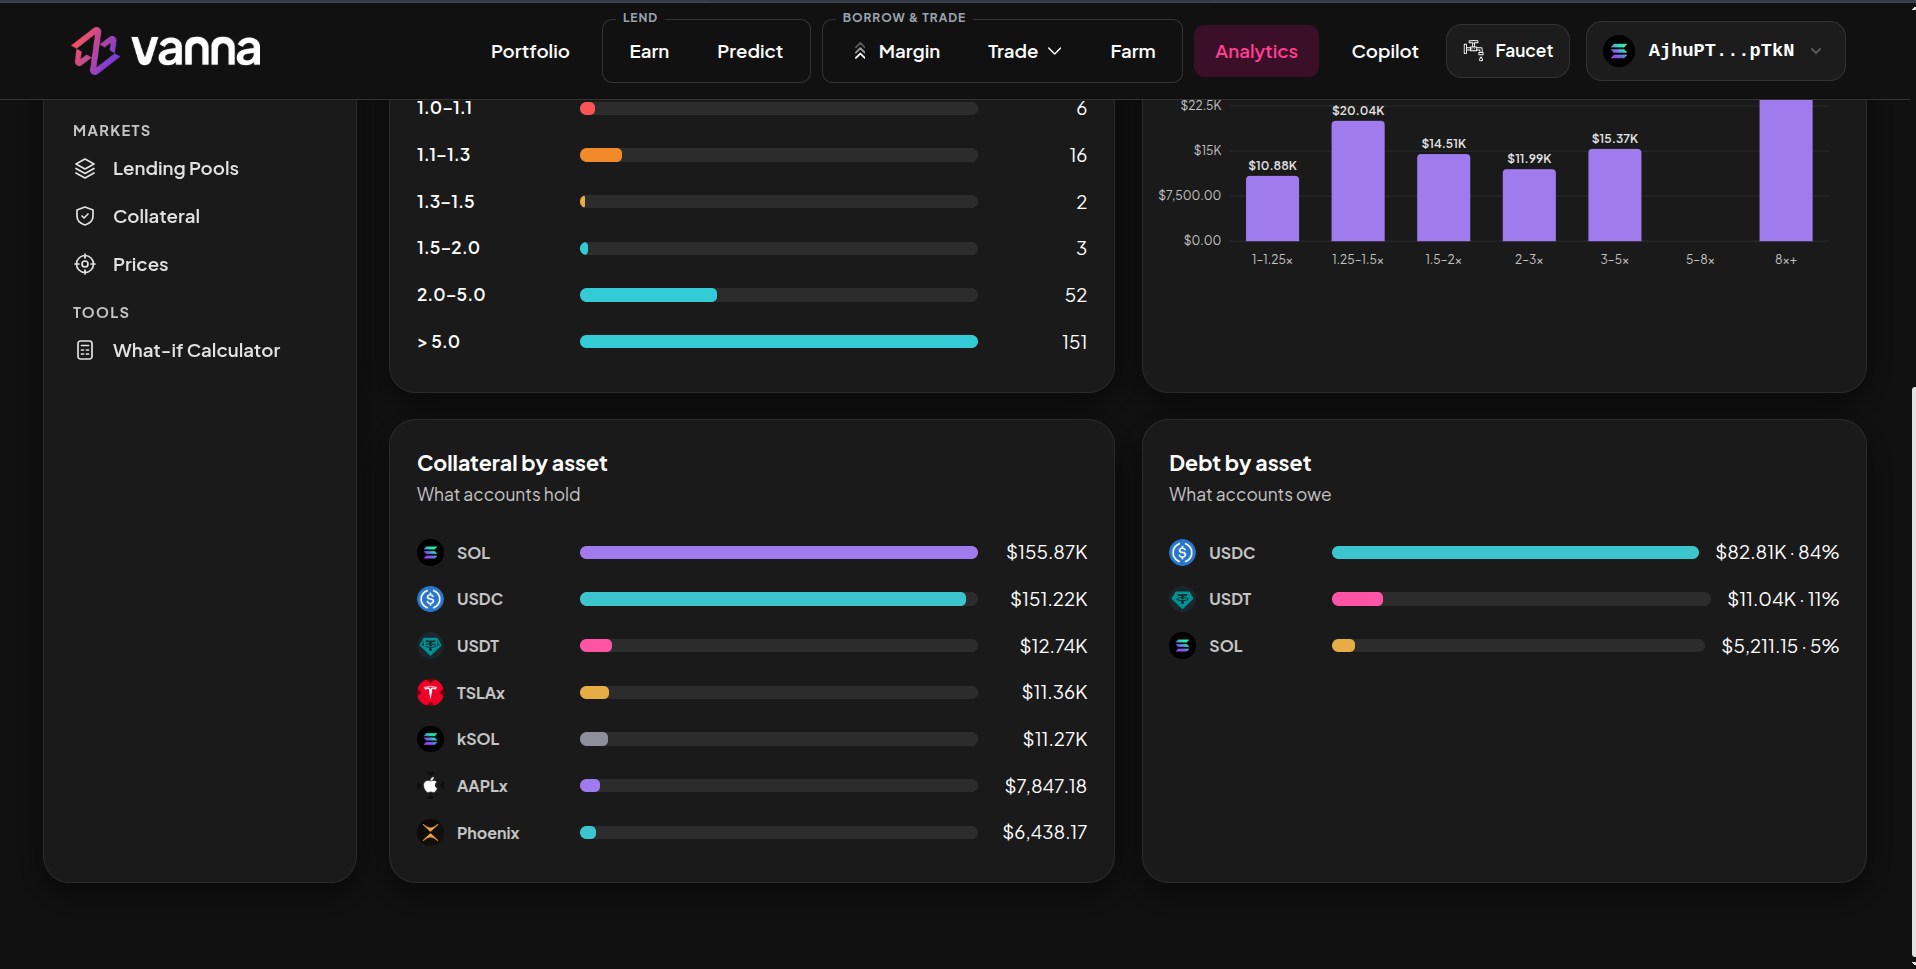Click the SOL icon in Debt by asset

(x=1182, y=646)
